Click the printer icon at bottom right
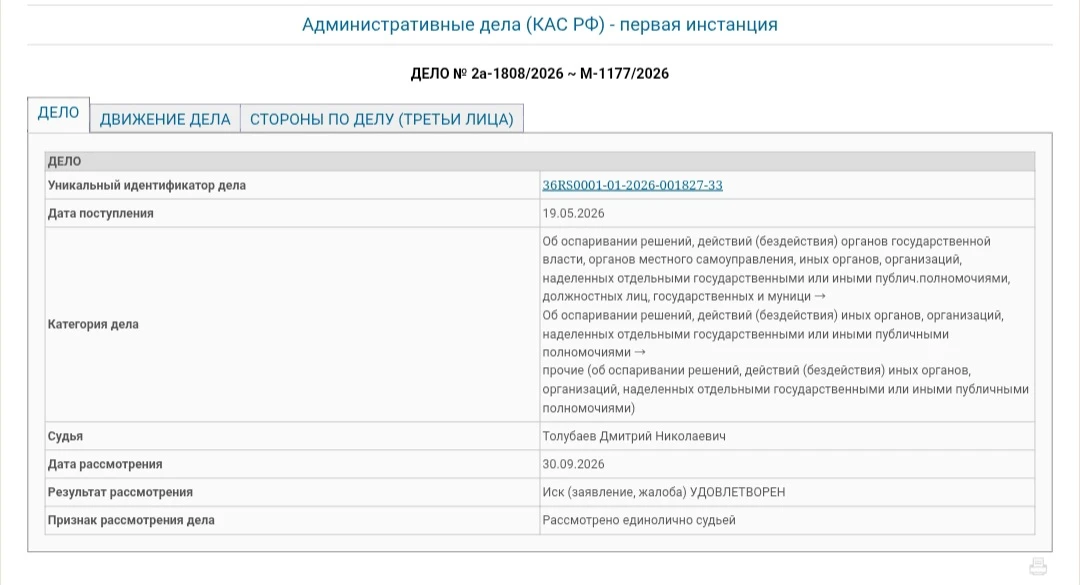This screenshot has width=1080, height=585. [x=1038, y=566]
